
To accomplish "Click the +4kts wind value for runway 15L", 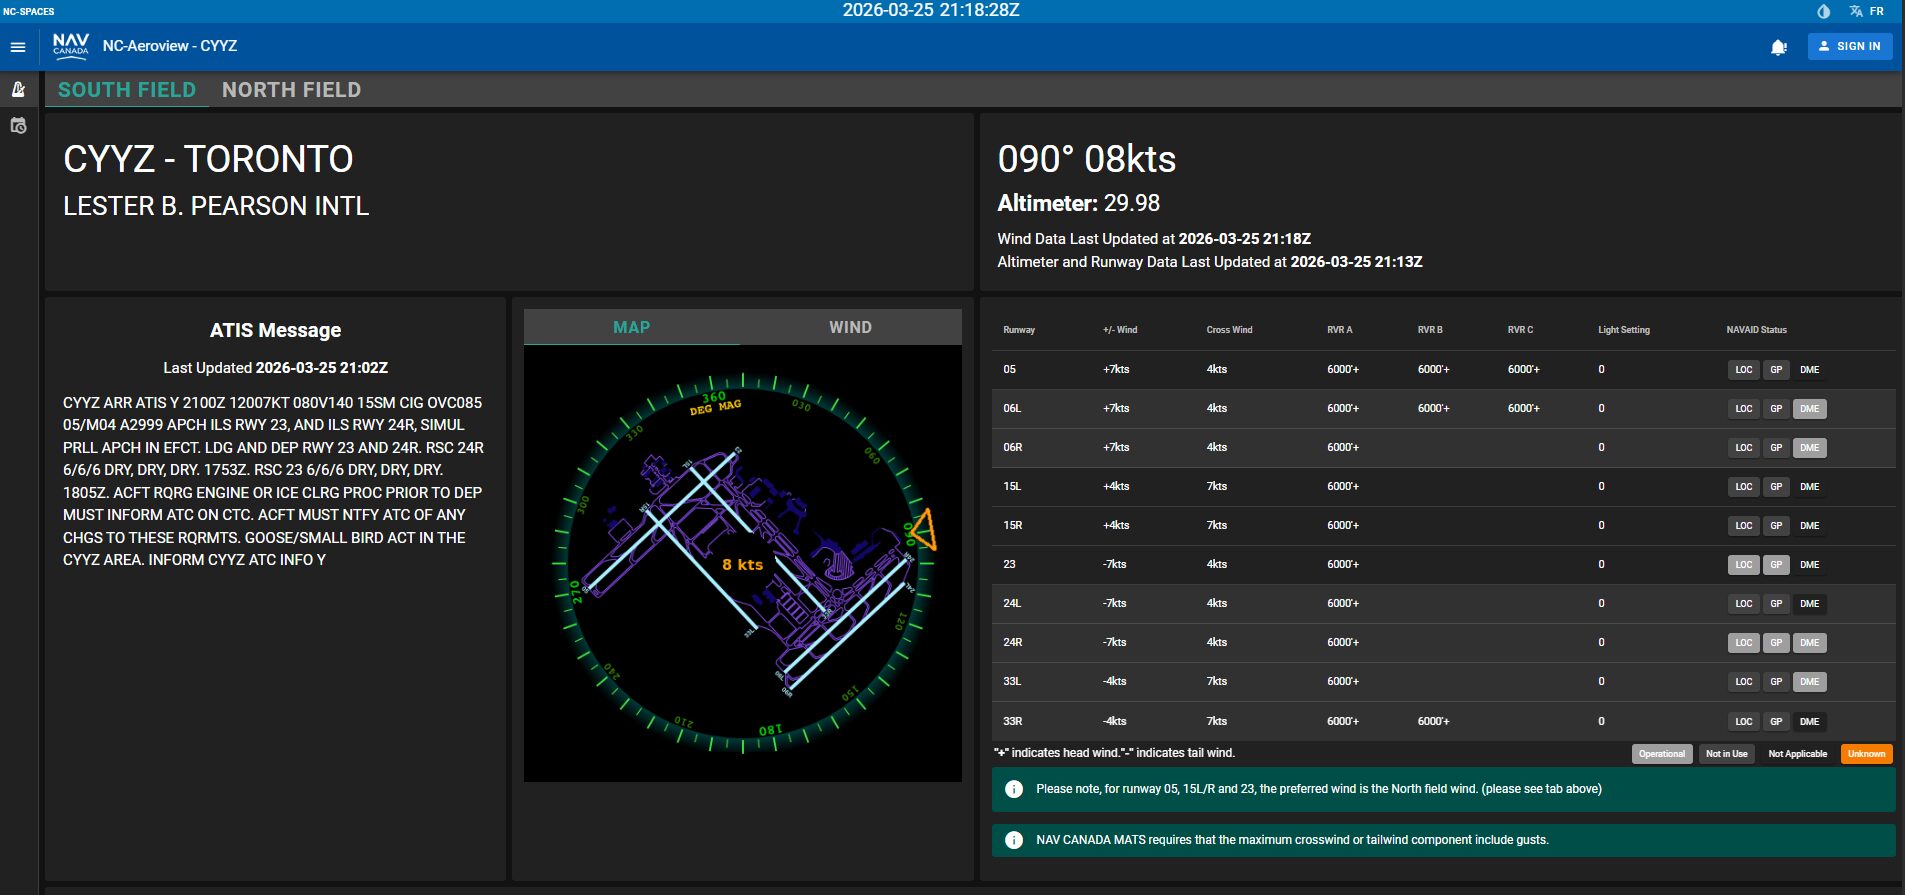I will 1116,487.
